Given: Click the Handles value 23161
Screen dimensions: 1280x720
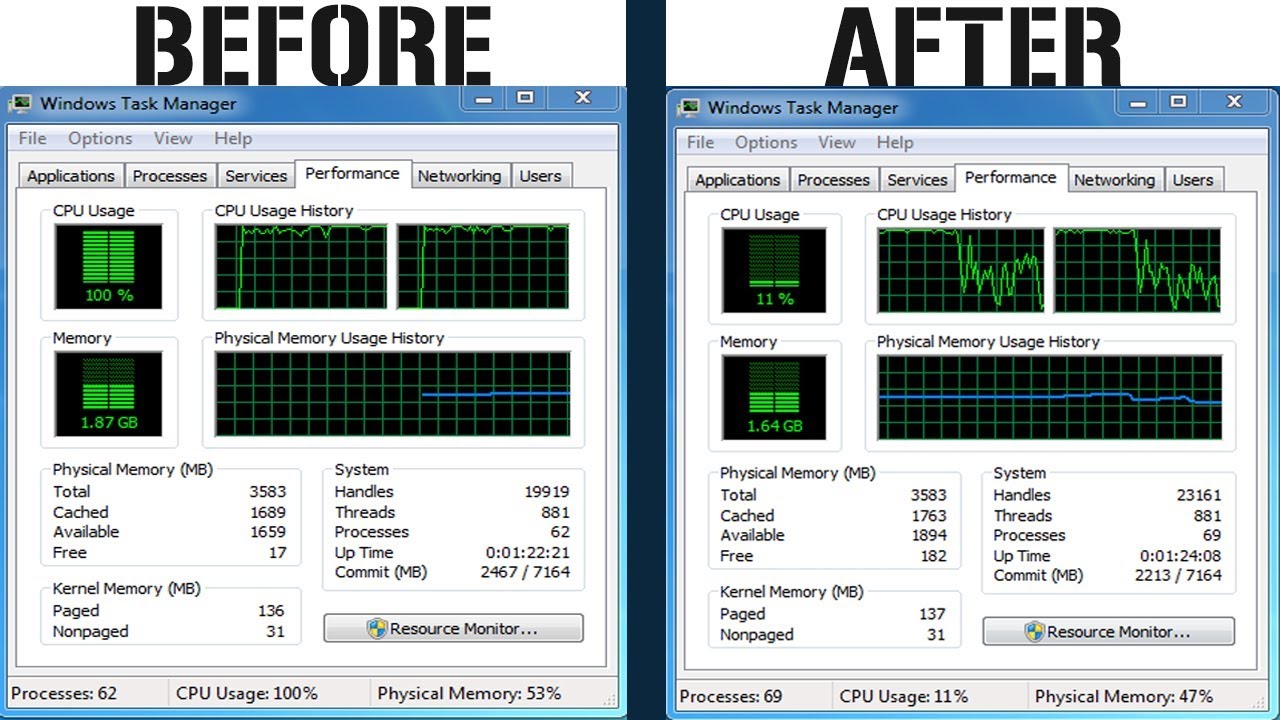Looking at the screenshot, I should pos(1199,495).
